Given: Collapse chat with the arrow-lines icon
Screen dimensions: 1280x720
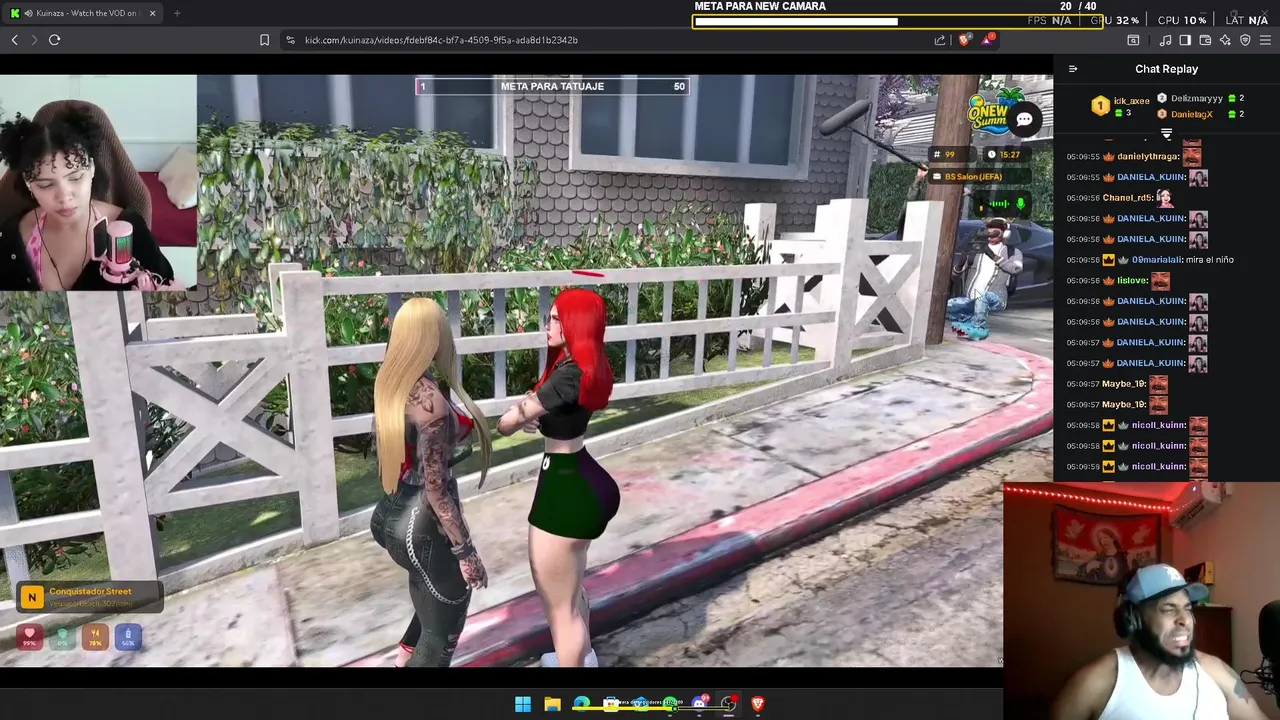Looking at the screenshot, I should click(1073, 69).
